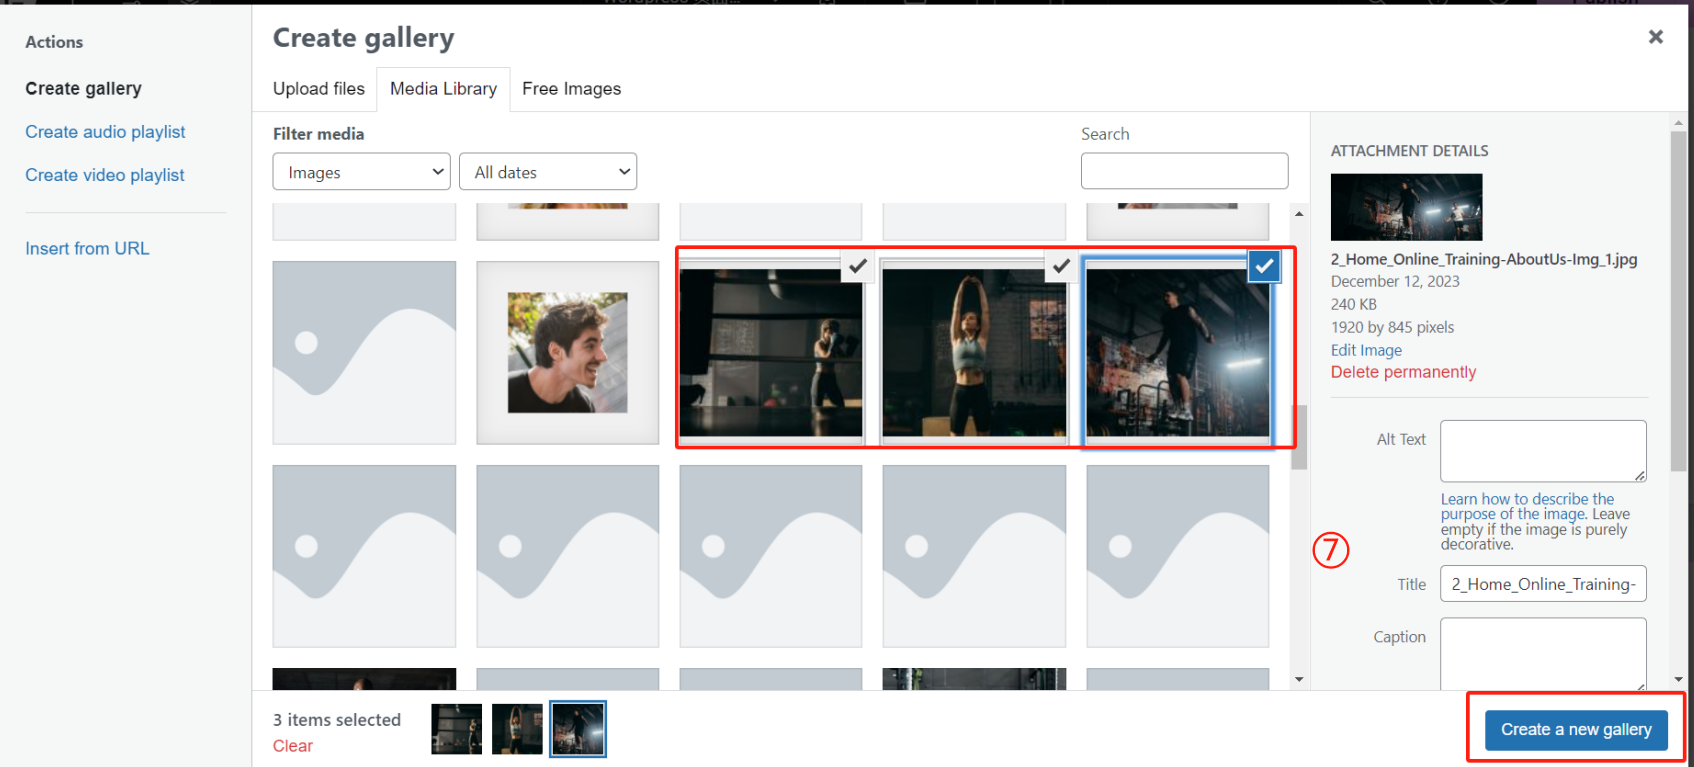This screenshot has width=1694, height=767.
Task: Click the media grid scrollbar thumb
Action: (x=1299, y=437)
